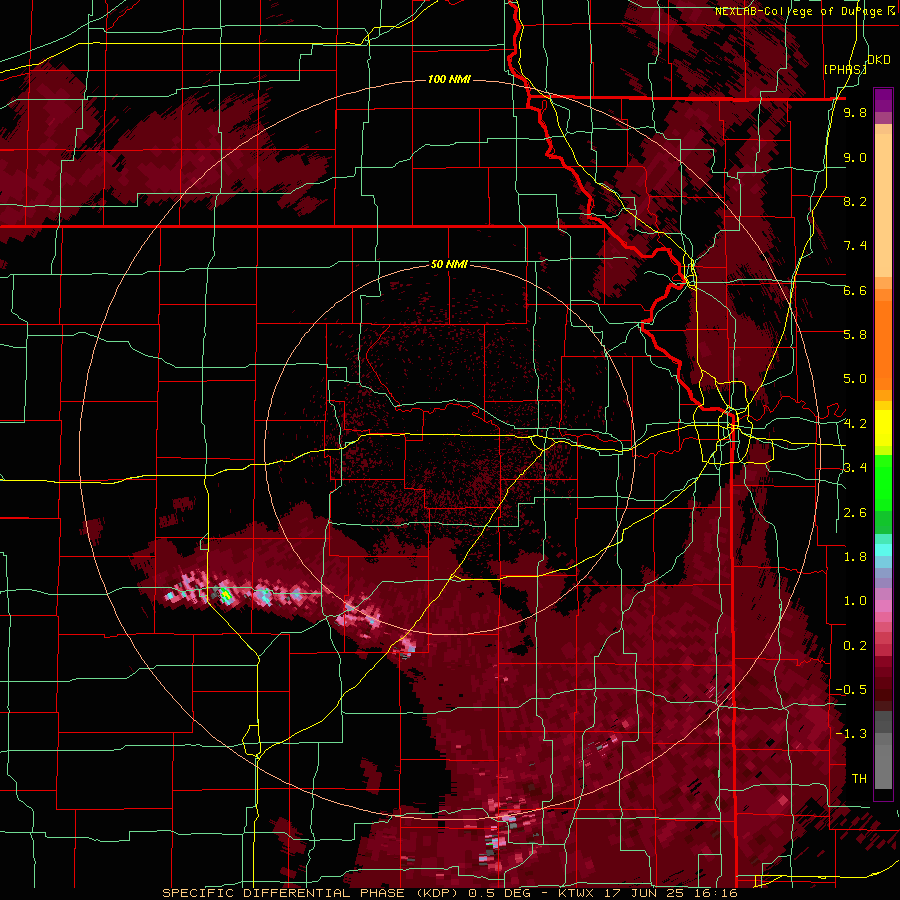Click the SPECIFIC DIFFERENTIAL PHASE (KDP) caption
Image resolution: width=900 pixels, height=900 pixels.
click(312, 893)
